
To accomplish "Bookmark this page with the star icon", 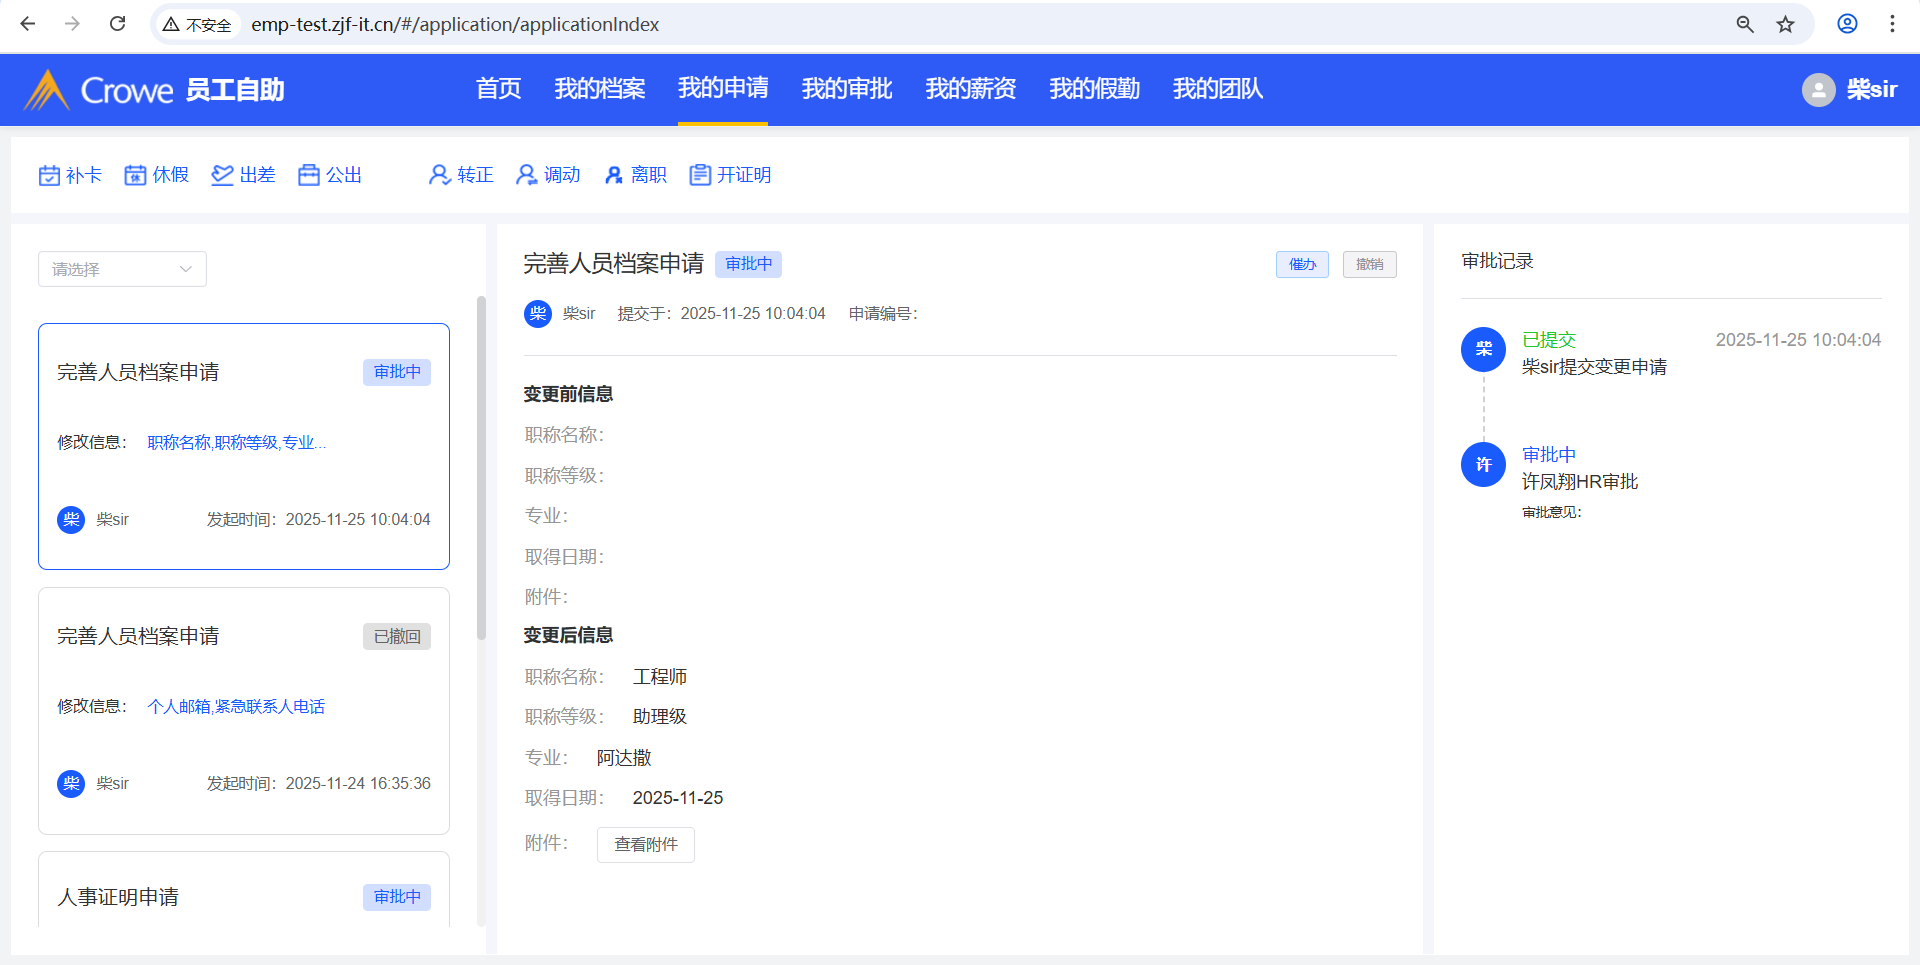I will 1785,24.
